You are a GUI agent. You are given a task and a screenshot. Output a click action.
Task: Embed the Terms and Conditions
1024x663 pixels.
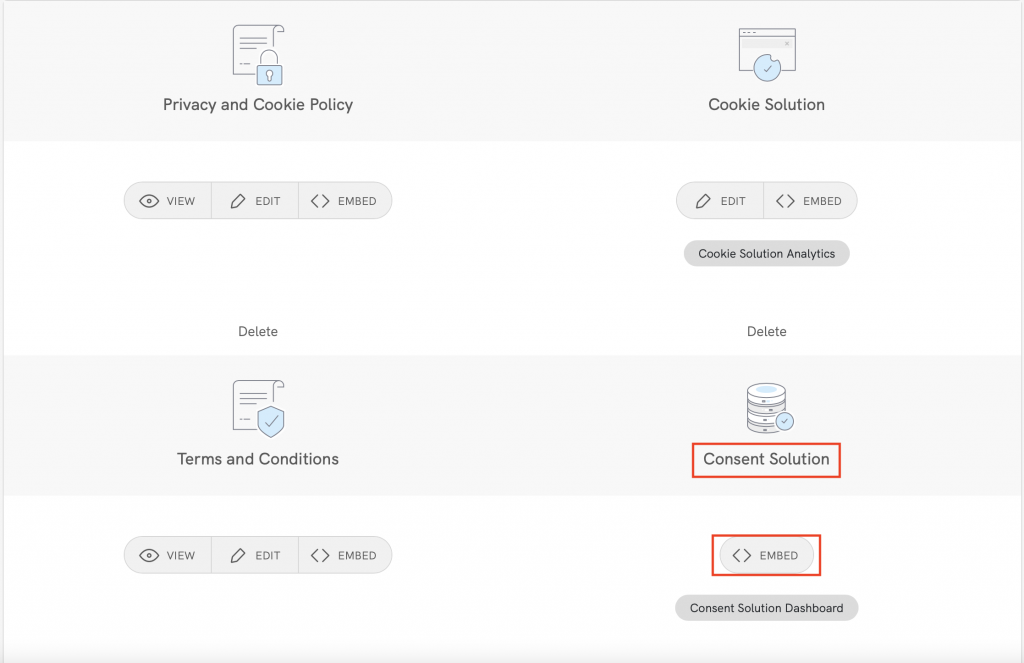345,555
